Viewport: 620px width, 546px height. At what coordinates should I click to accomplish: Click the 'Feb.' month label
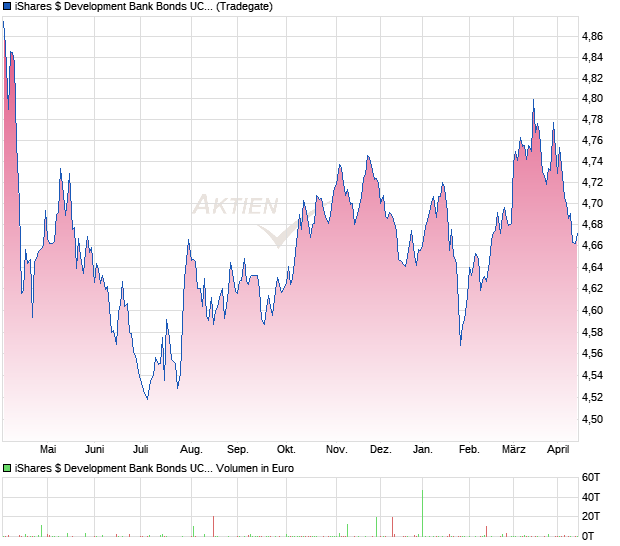click(x=469, y=450)
